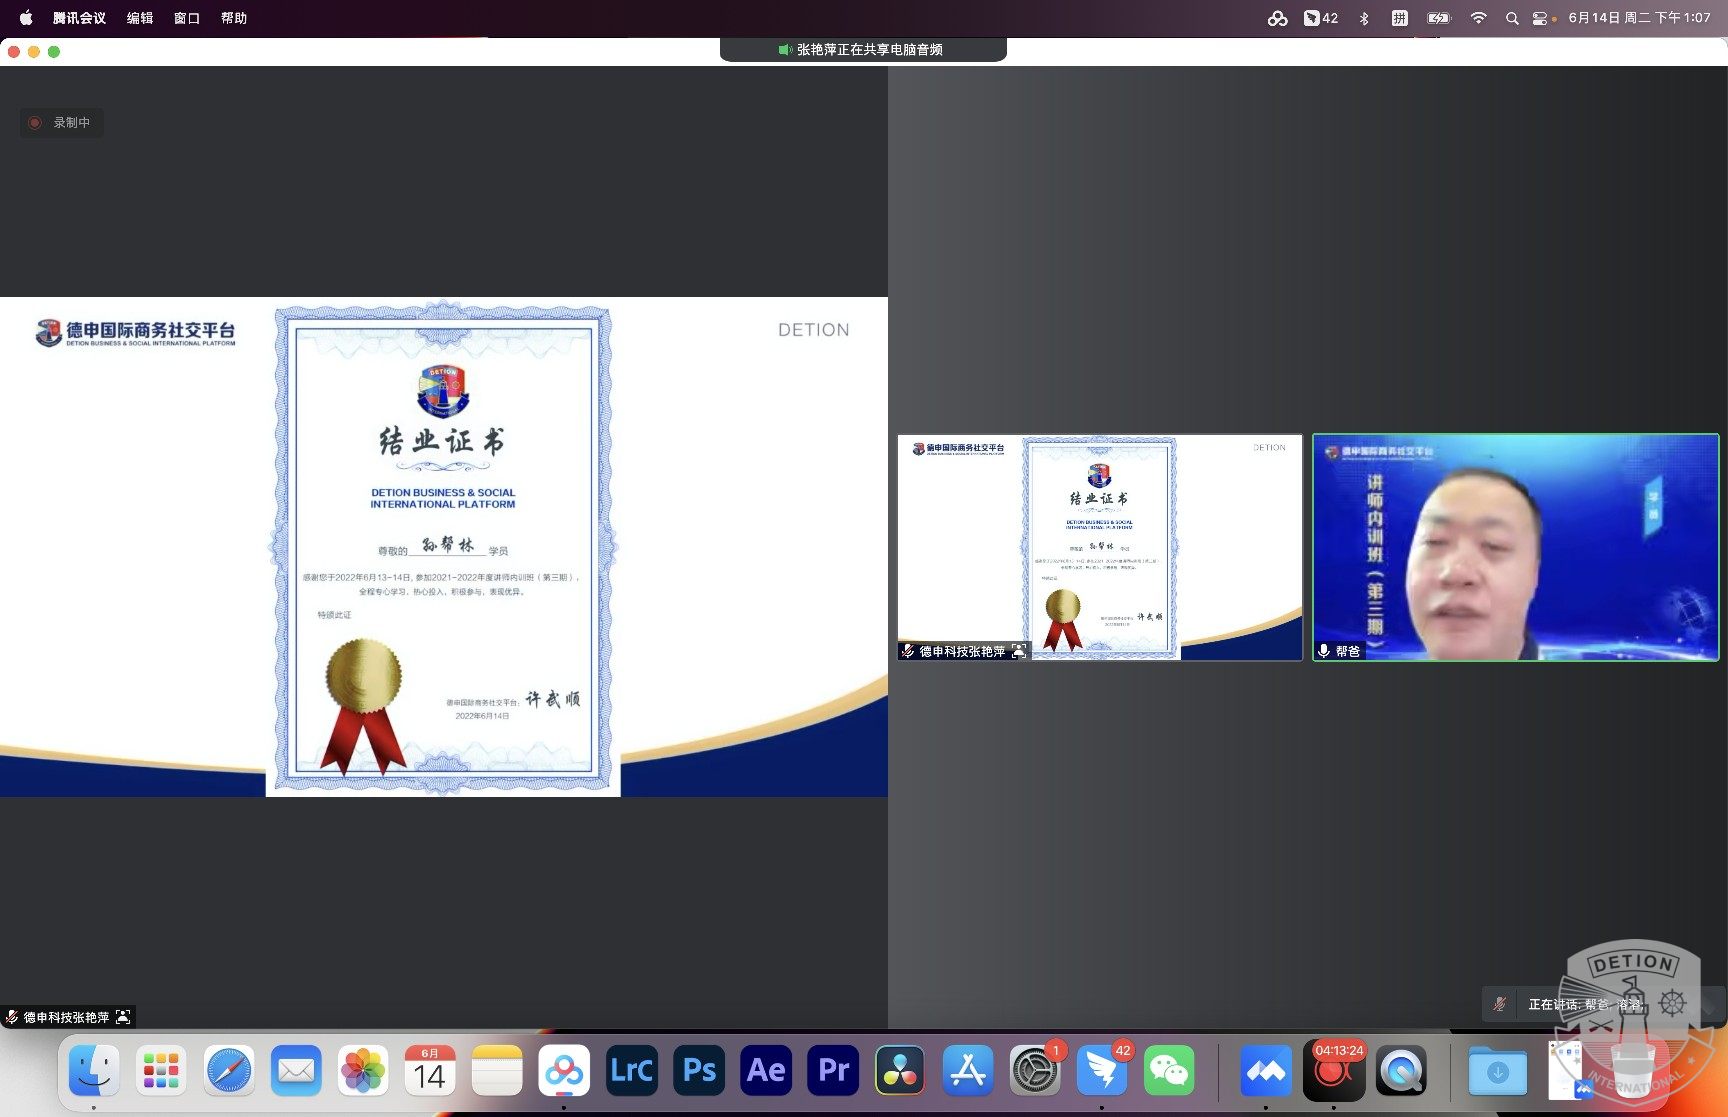The width and height of the screenshot is (1728, 1117).
Task: Open the 编辑 menu
Action: 140,18
